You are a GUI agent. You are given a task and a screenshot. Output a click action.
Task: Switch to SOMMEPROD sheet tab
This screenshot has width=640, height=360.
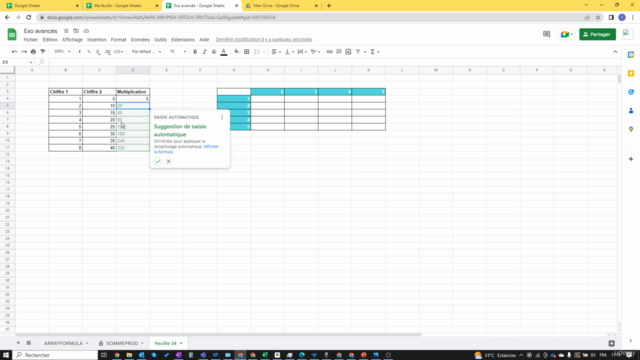[x=121, y=343]
